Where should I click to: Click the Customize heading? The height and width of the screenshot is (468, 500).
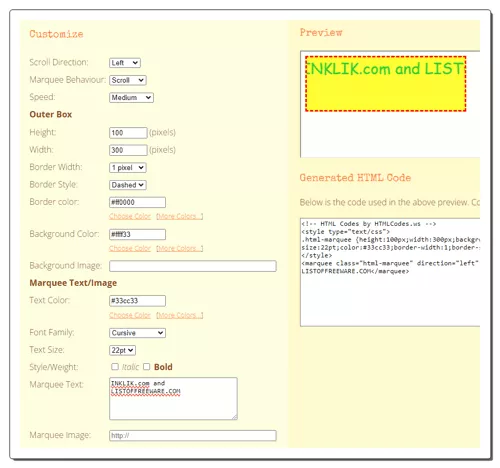pyautogui.click(x=56, y=34)
